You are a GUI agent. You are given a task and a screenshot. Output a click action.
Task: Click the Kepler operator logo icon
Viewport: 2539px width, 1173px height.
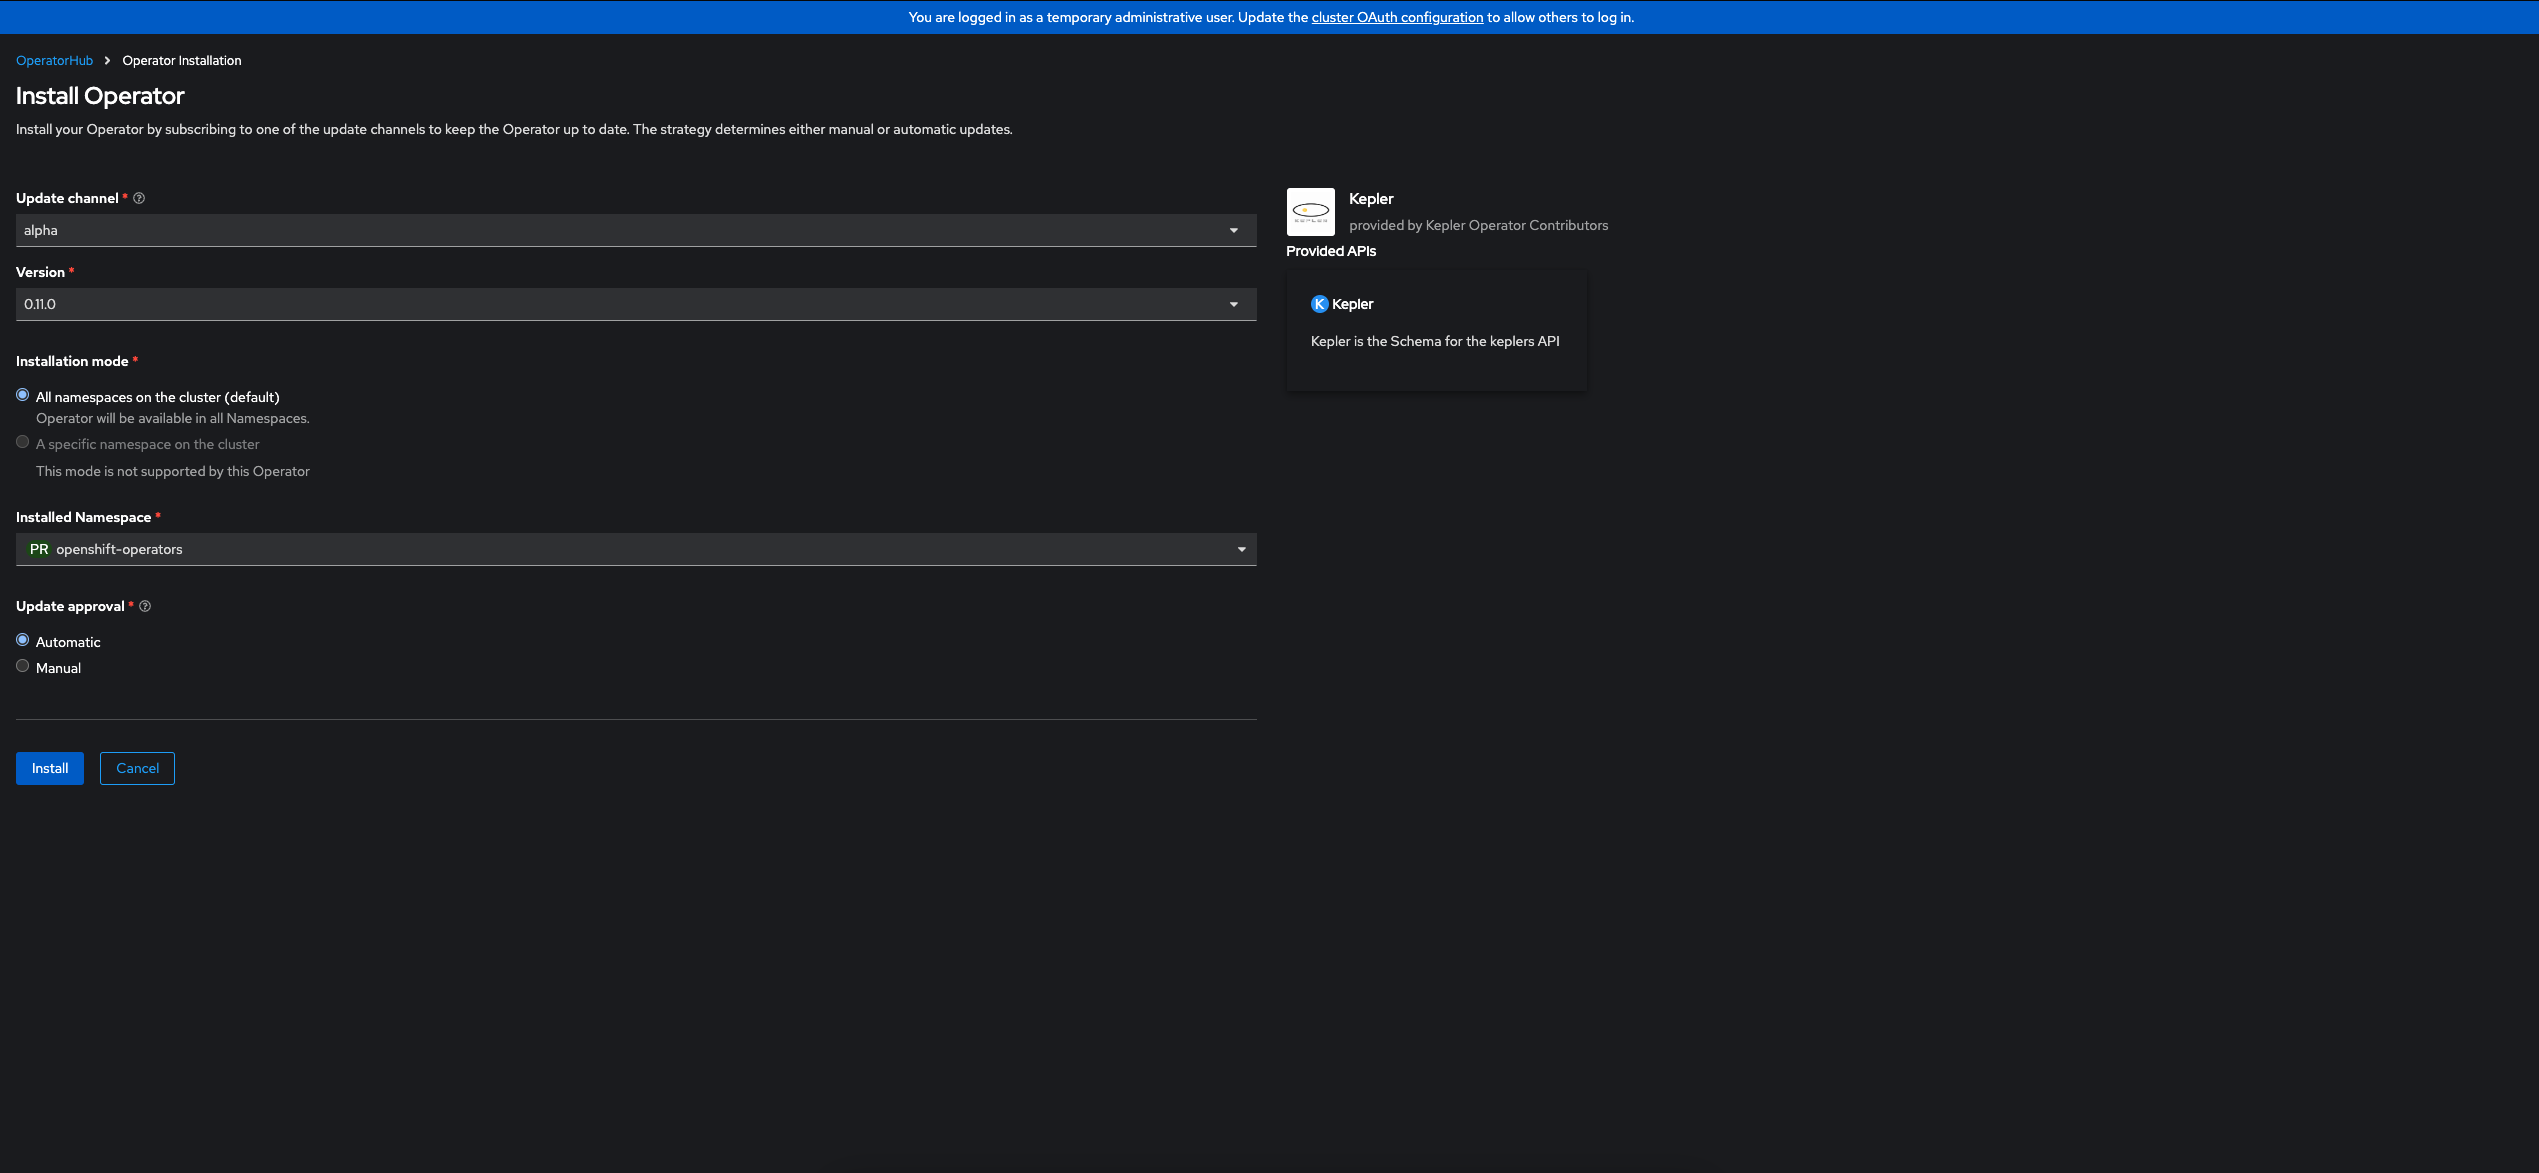coord(1310,212)
